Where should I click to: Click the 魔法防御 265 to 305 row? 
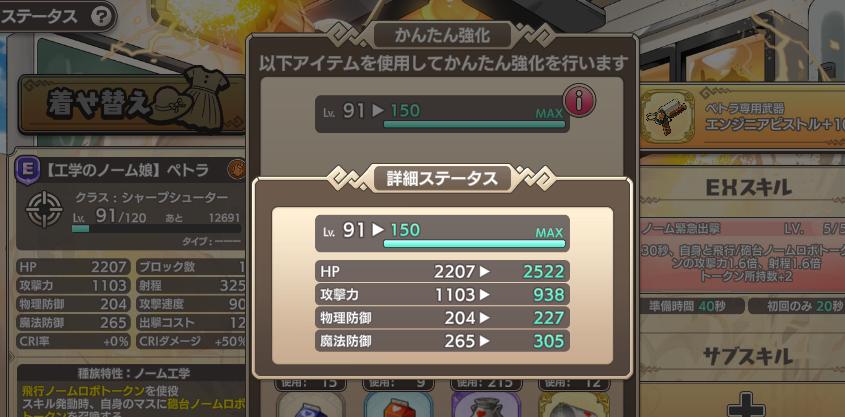pos(442,341)
